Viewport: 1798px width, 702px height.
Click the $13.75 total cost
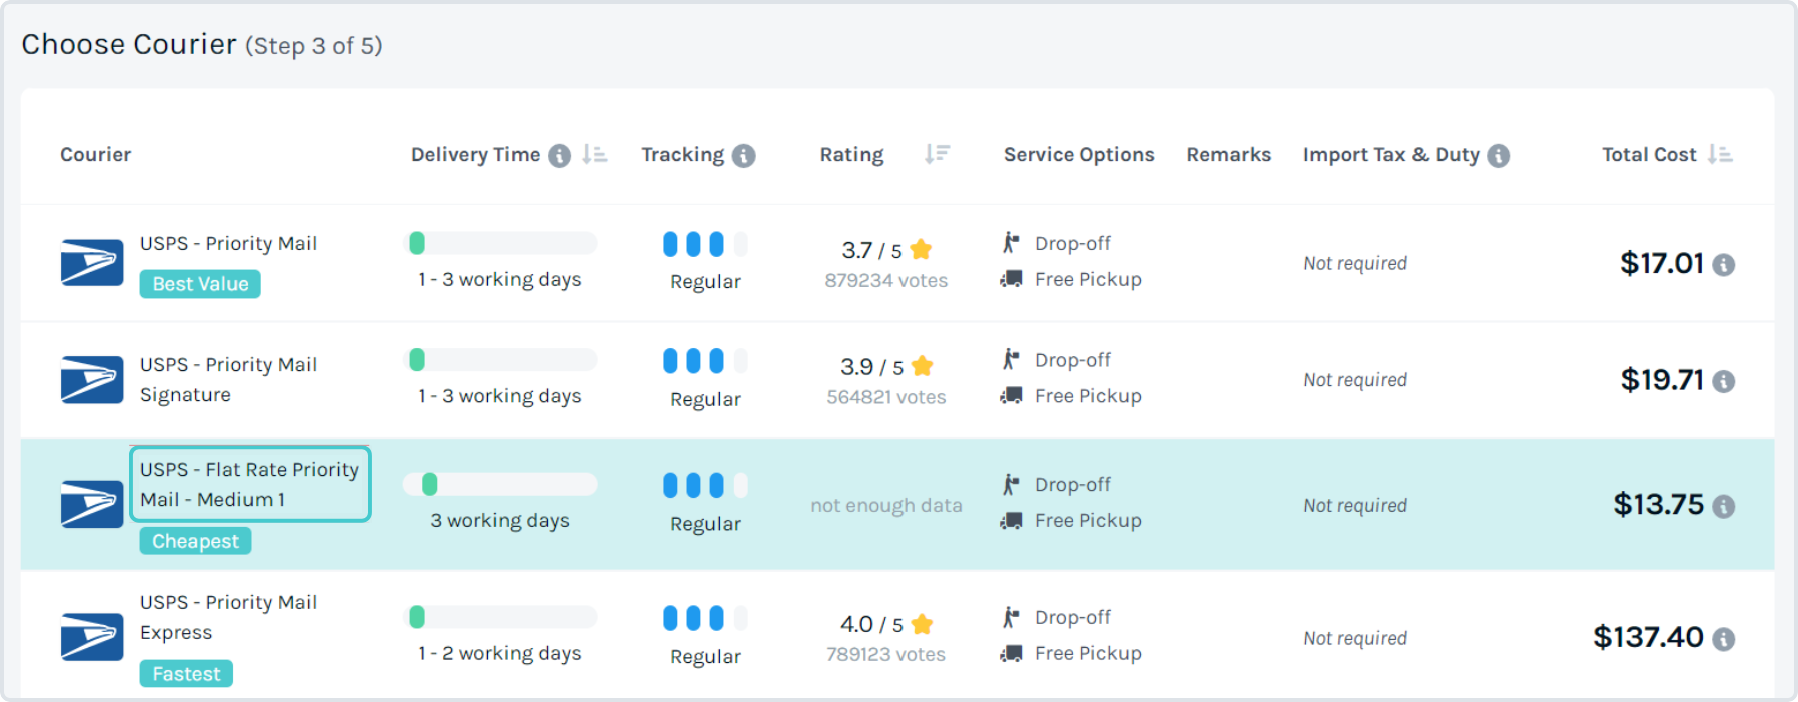1659,504
